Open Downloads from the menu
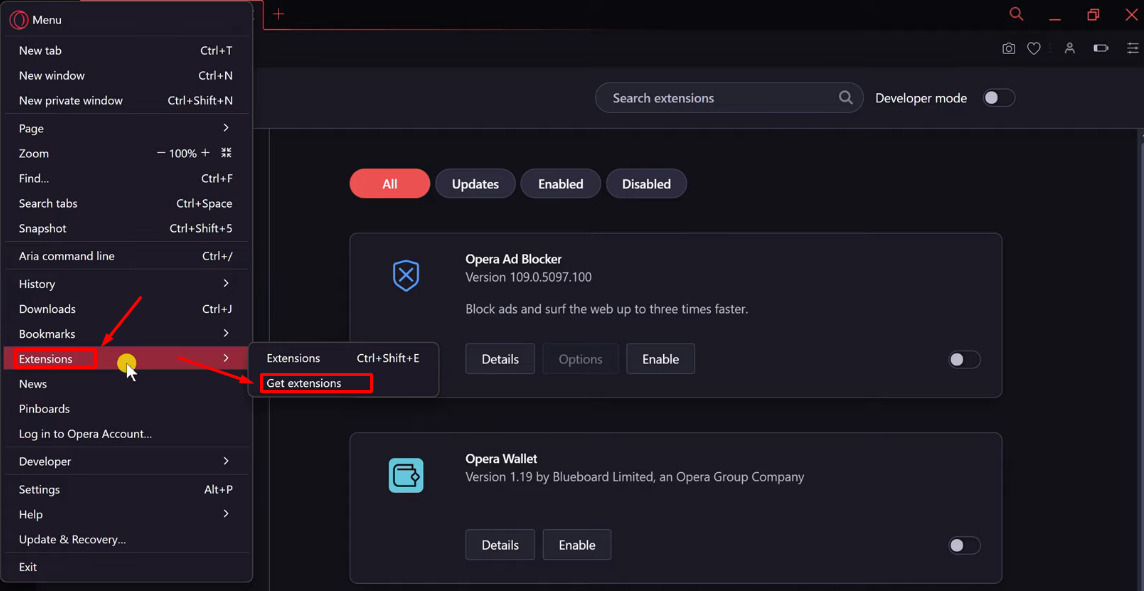 point(127,309)
